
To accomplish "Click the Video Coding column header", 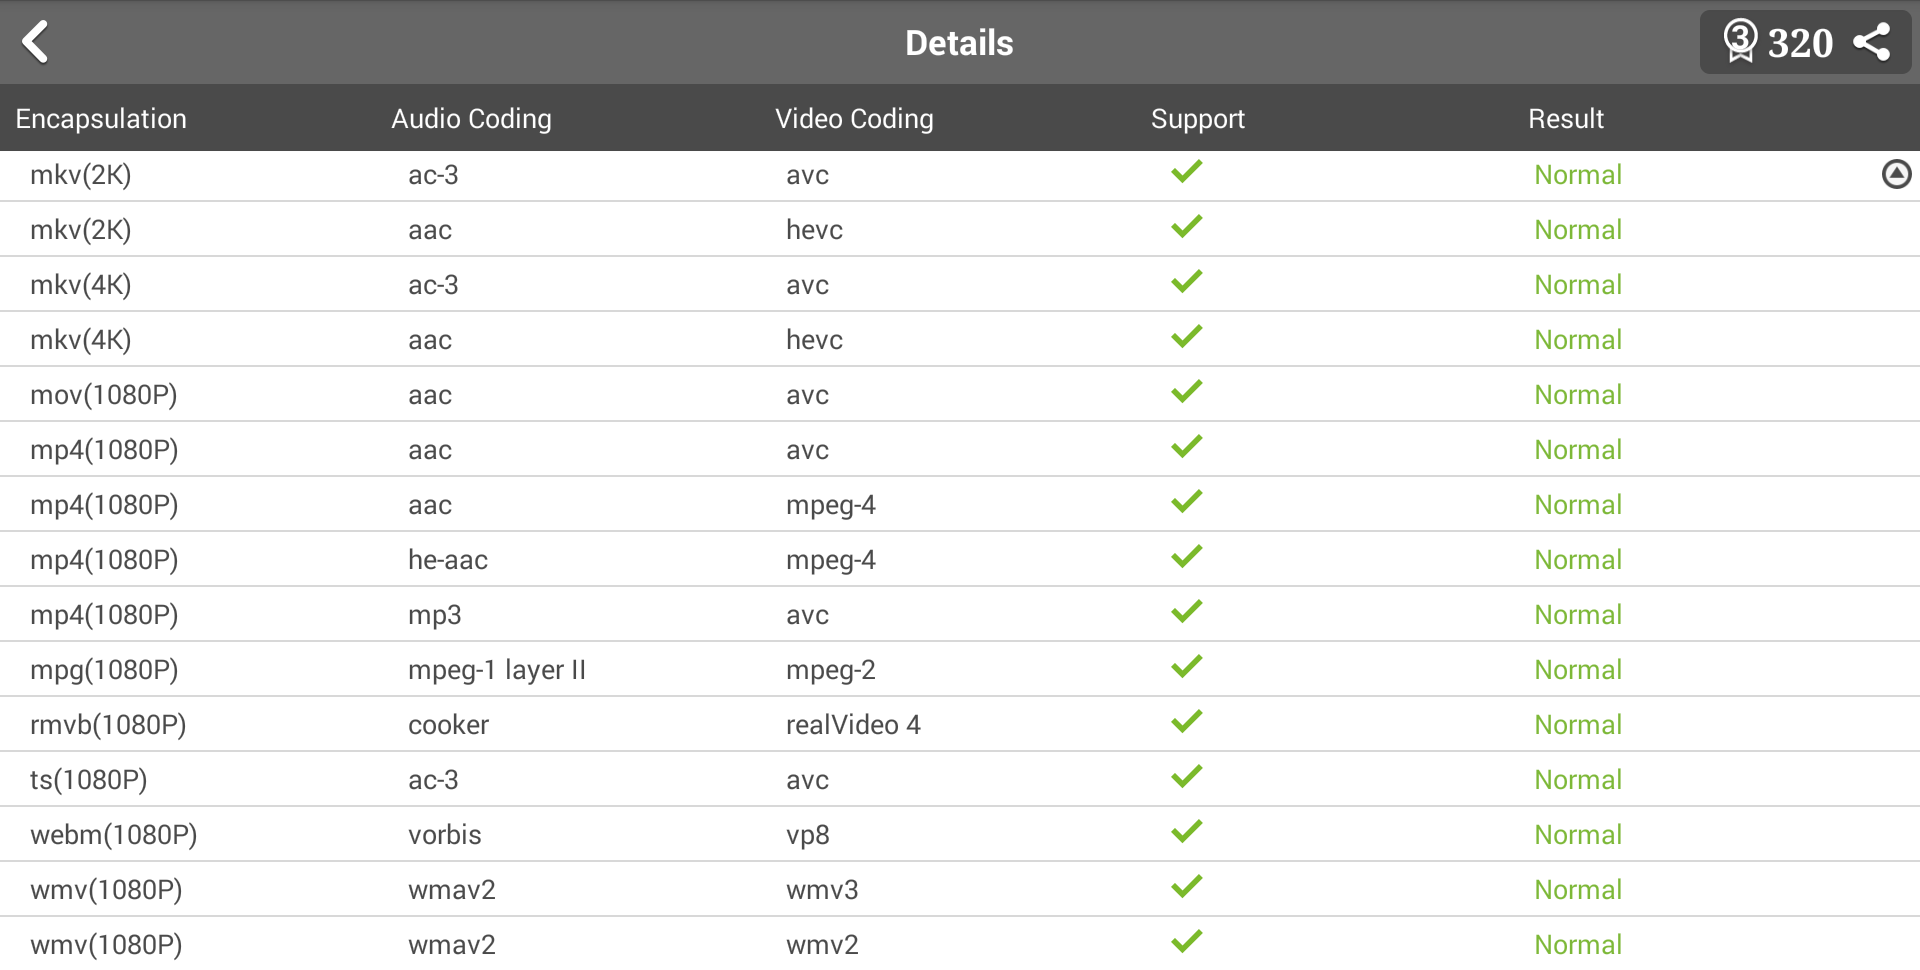I will point(854,119).
